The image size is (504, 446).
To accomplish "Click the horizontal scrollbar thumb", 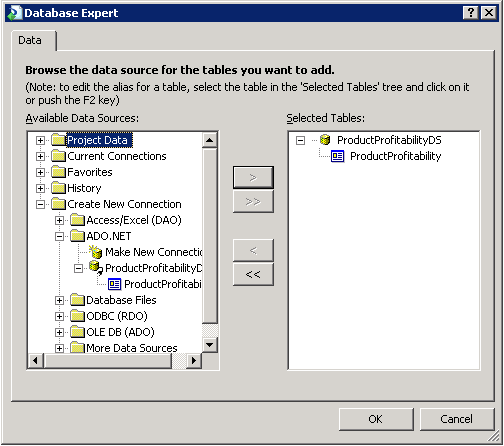I will pyautogui.click(x=108, y=361).
